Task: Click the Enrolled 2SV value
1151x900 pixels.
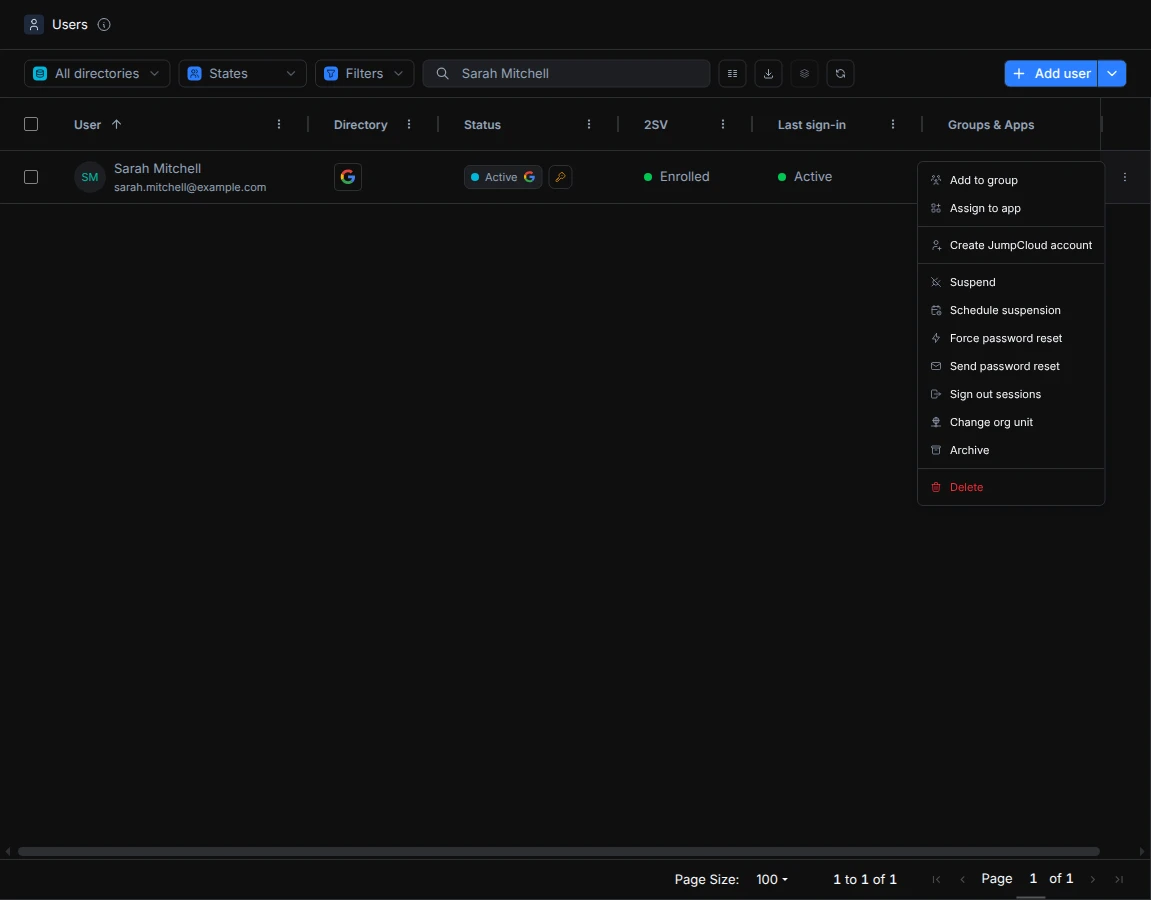Action: coord(677,177)
